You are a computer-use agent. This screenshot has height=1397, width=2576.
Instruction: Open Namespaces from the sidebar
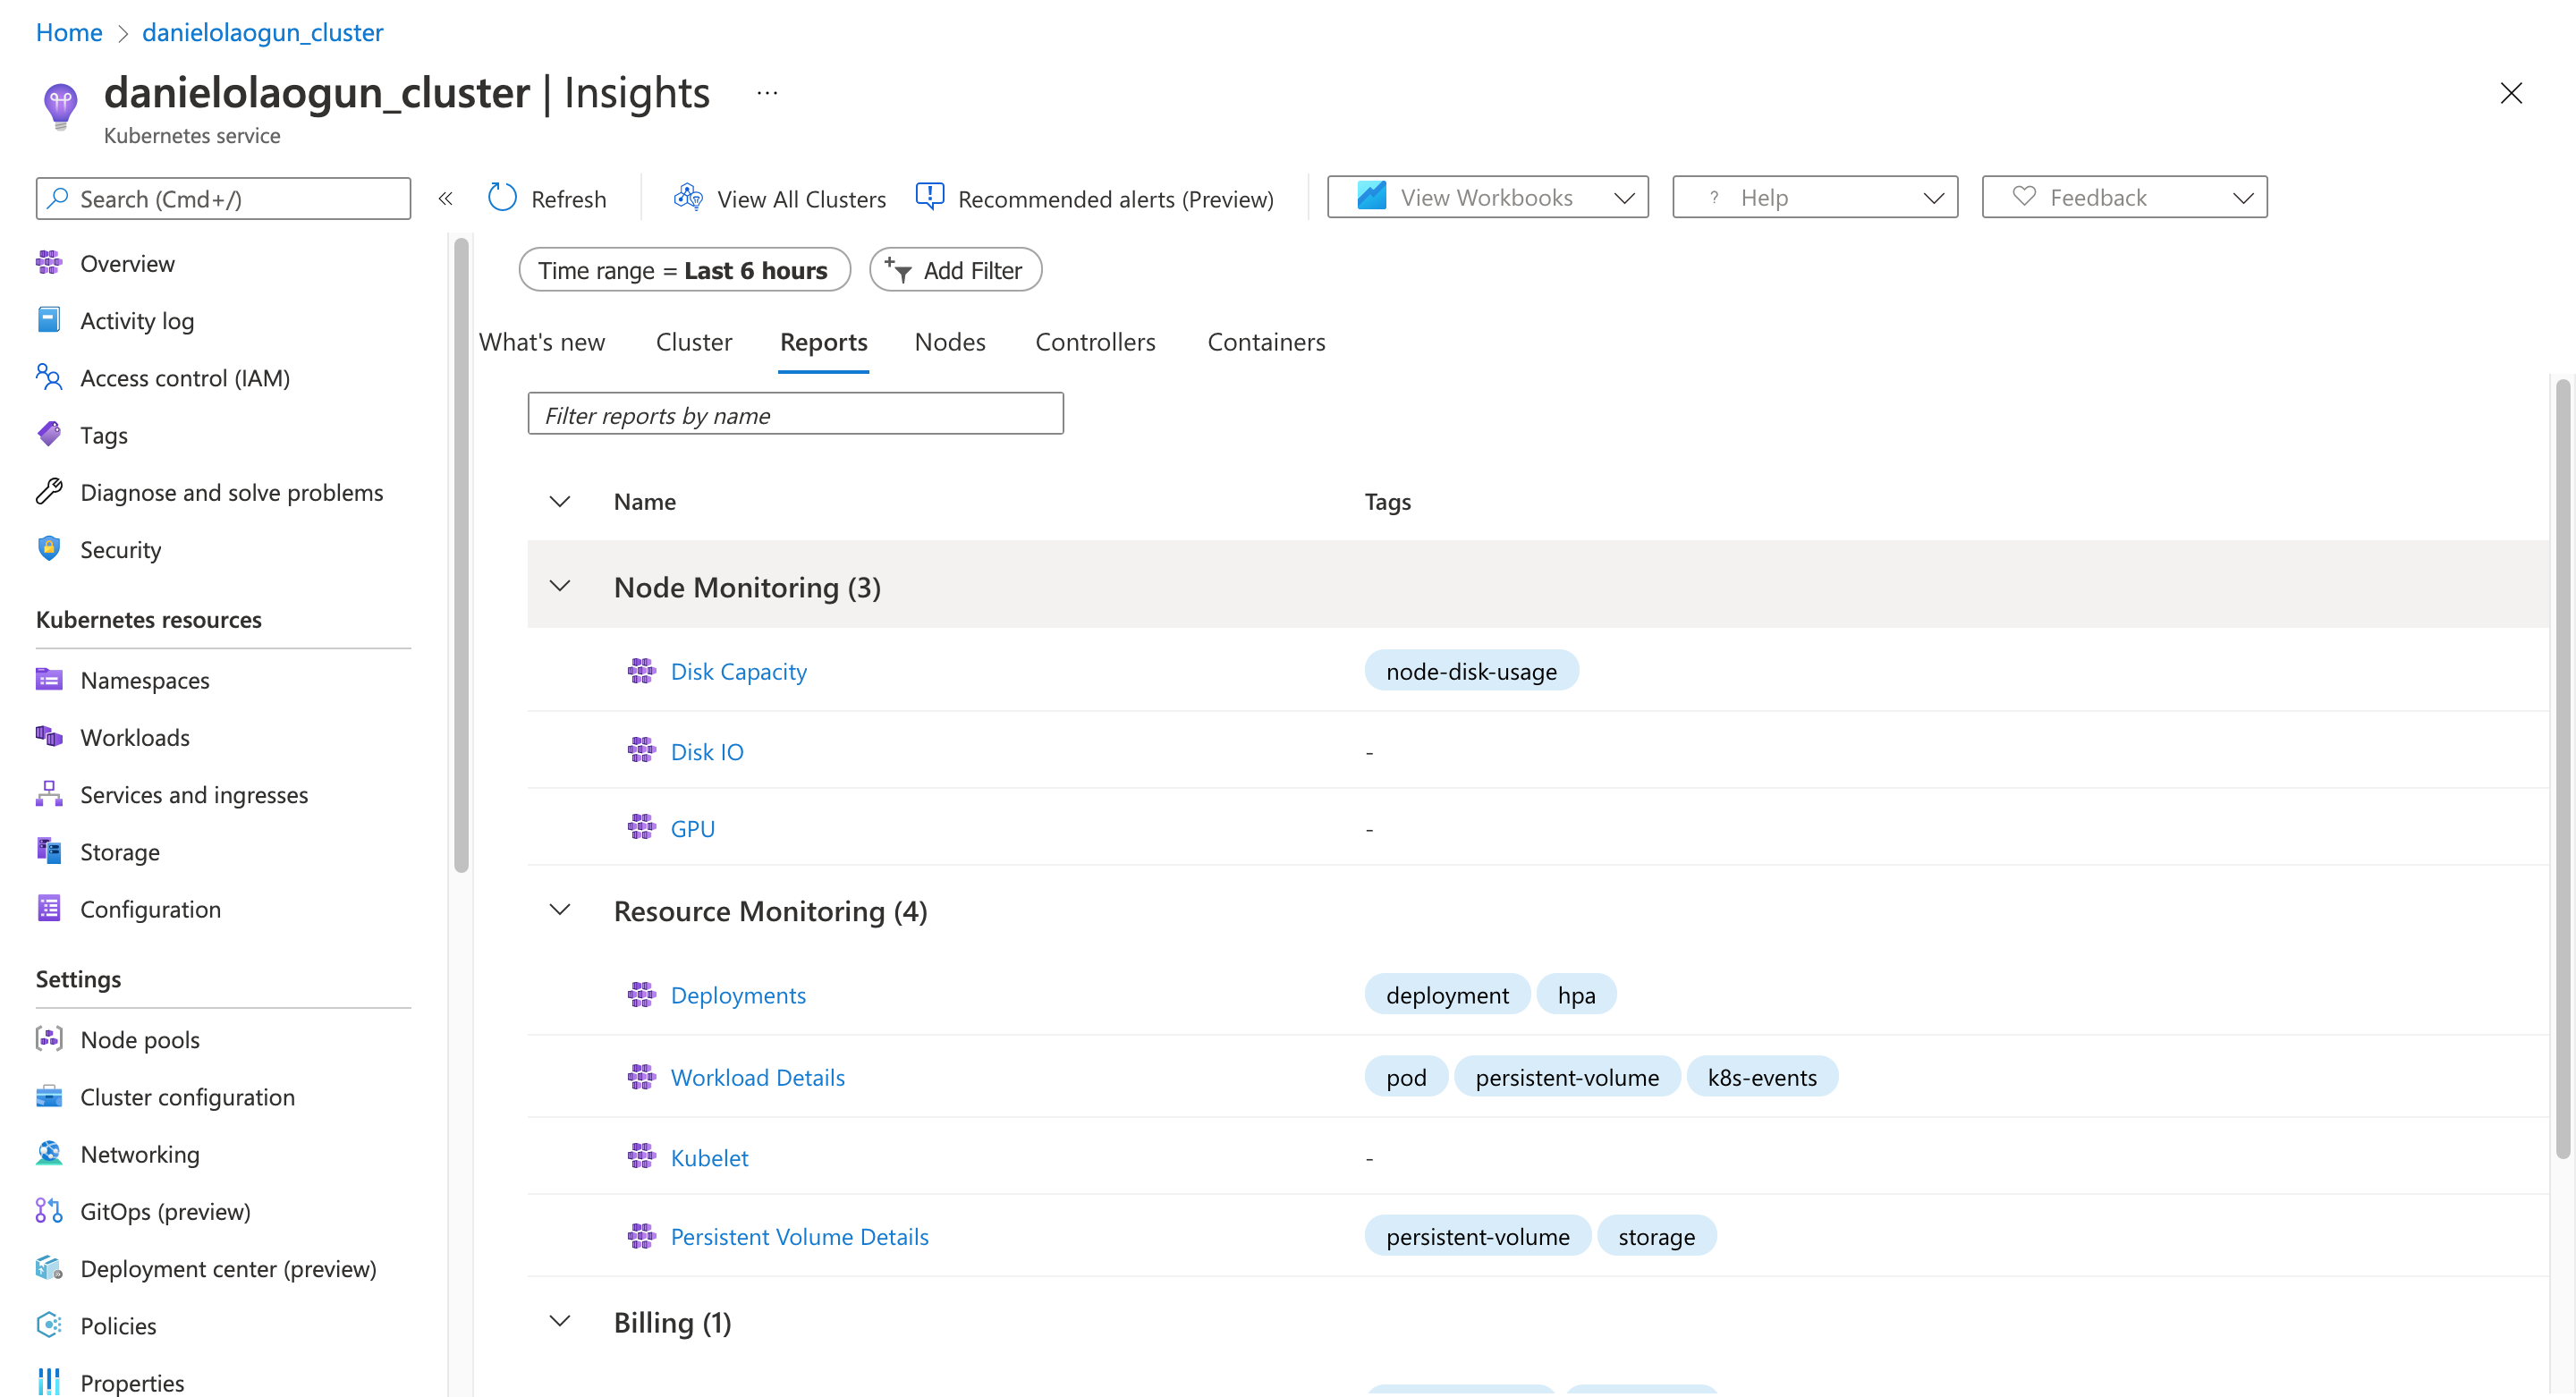coord(144,680)
